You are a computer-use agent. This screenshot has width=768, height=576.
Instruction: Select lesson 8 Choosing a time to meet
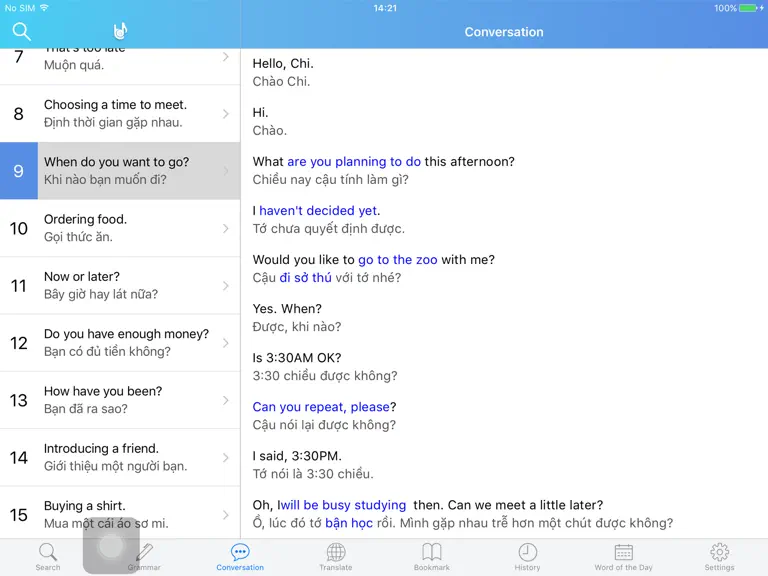click(x=120, y=114)
